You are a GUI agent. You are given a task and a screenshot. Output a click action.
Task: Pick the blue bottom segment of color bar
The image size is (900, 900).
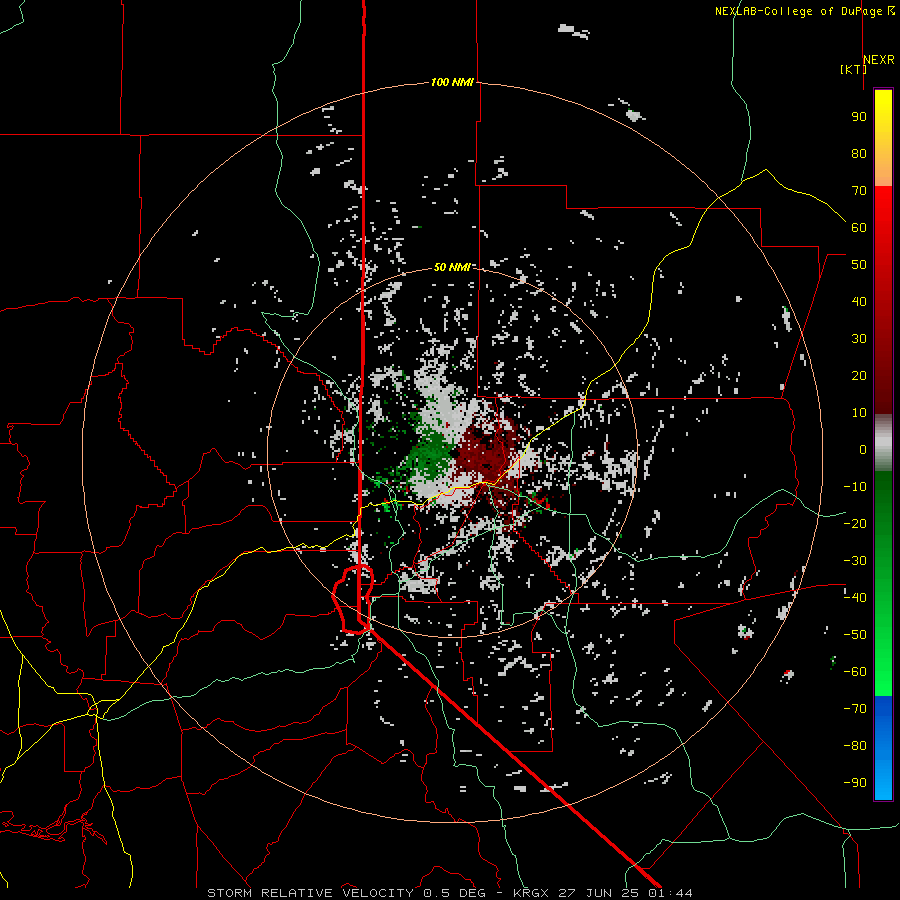(x=883, y=747)
